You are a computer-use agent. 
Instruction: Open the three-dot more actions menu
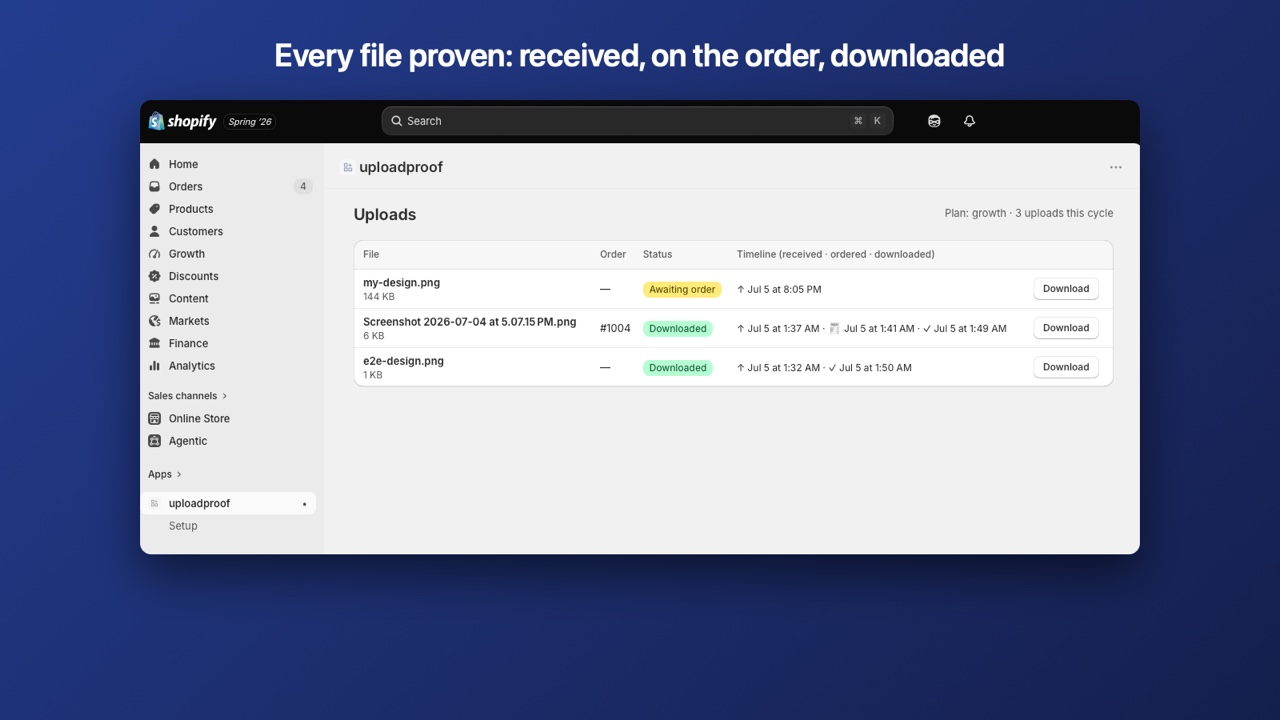1116,167
